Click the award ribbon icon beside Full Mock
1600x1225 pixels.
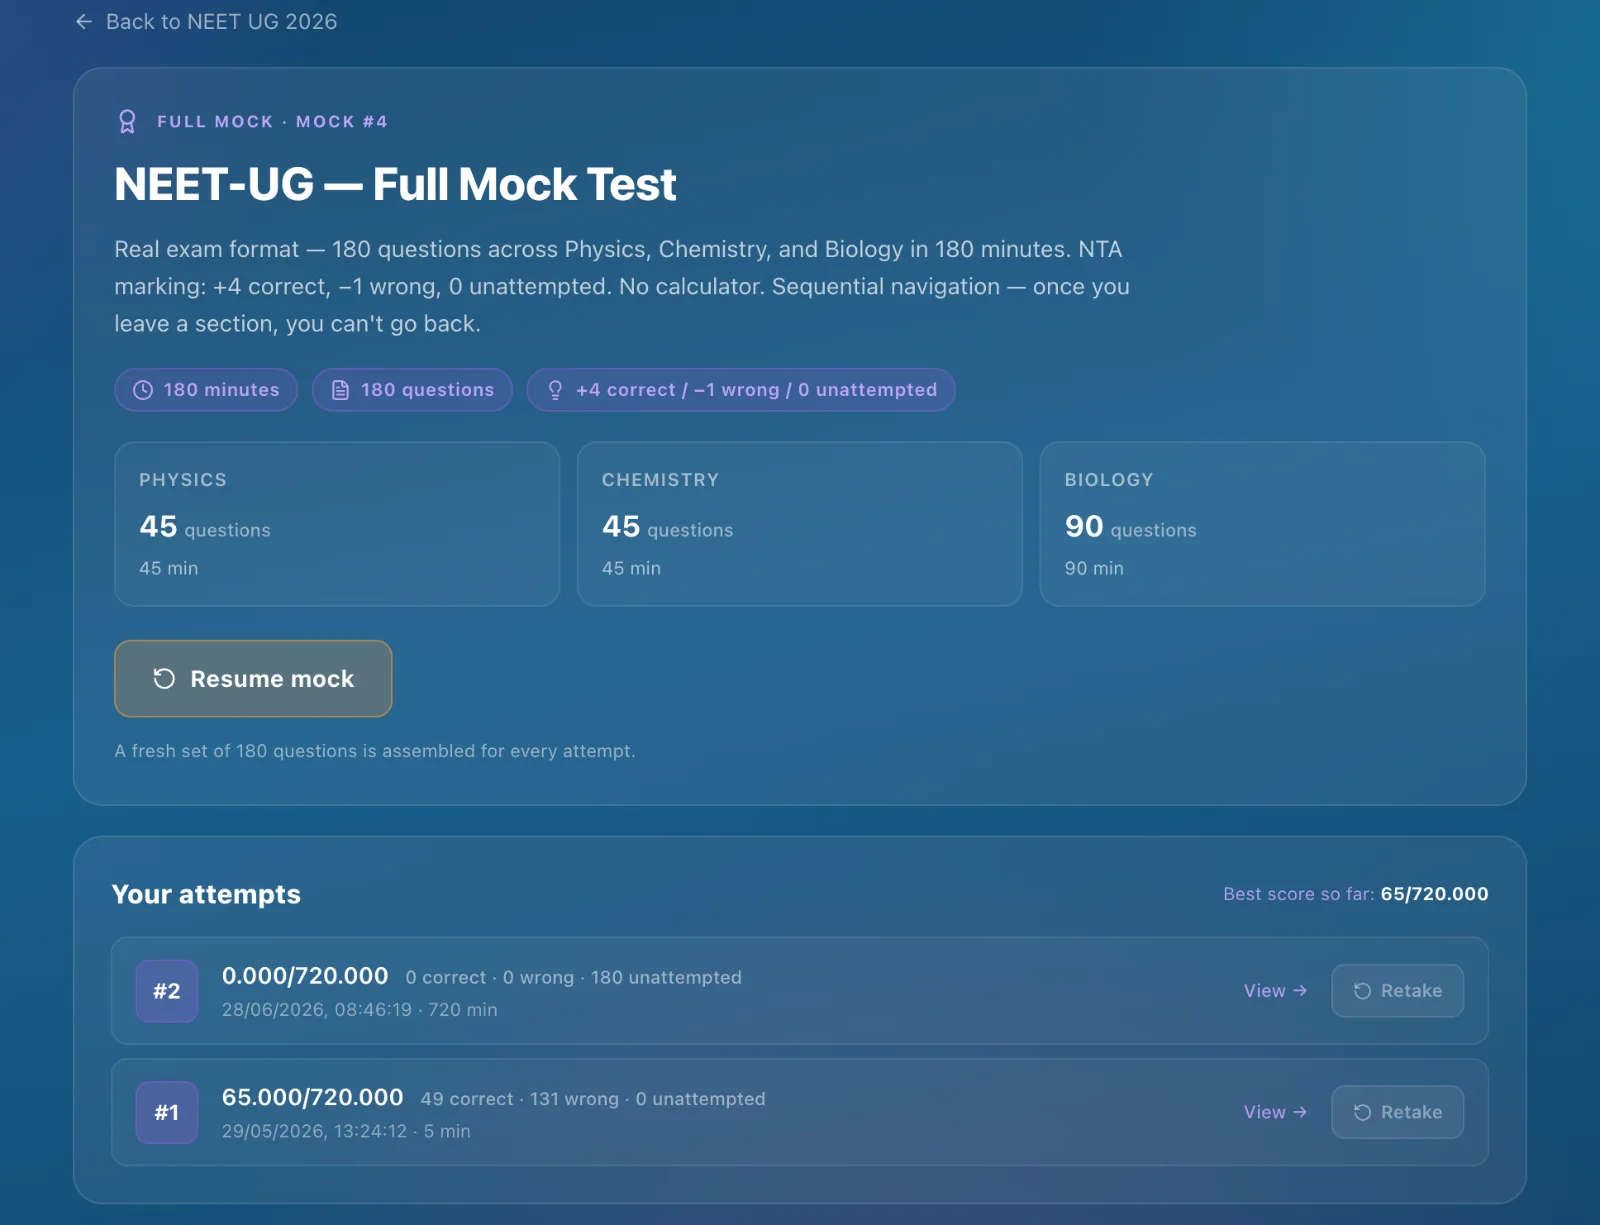[127, 122]
